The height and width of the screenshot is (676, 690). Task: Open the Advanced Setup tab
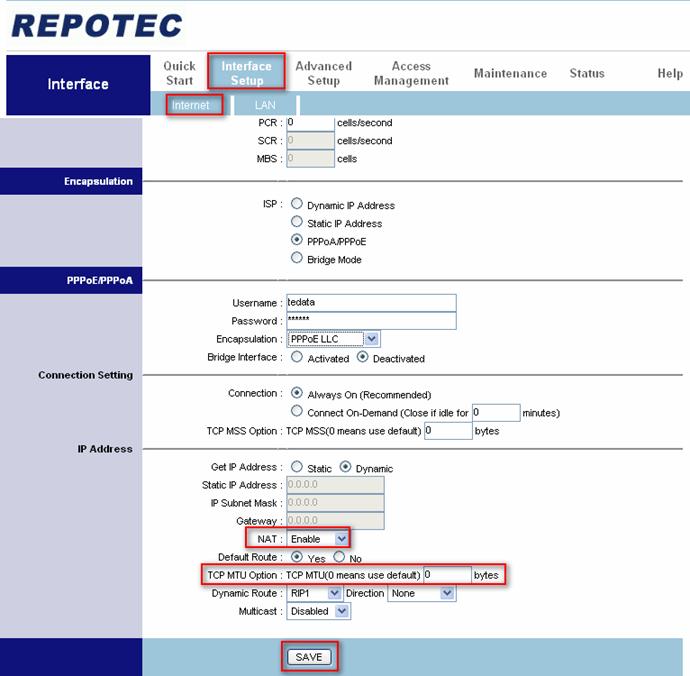(x=323, y=73)
